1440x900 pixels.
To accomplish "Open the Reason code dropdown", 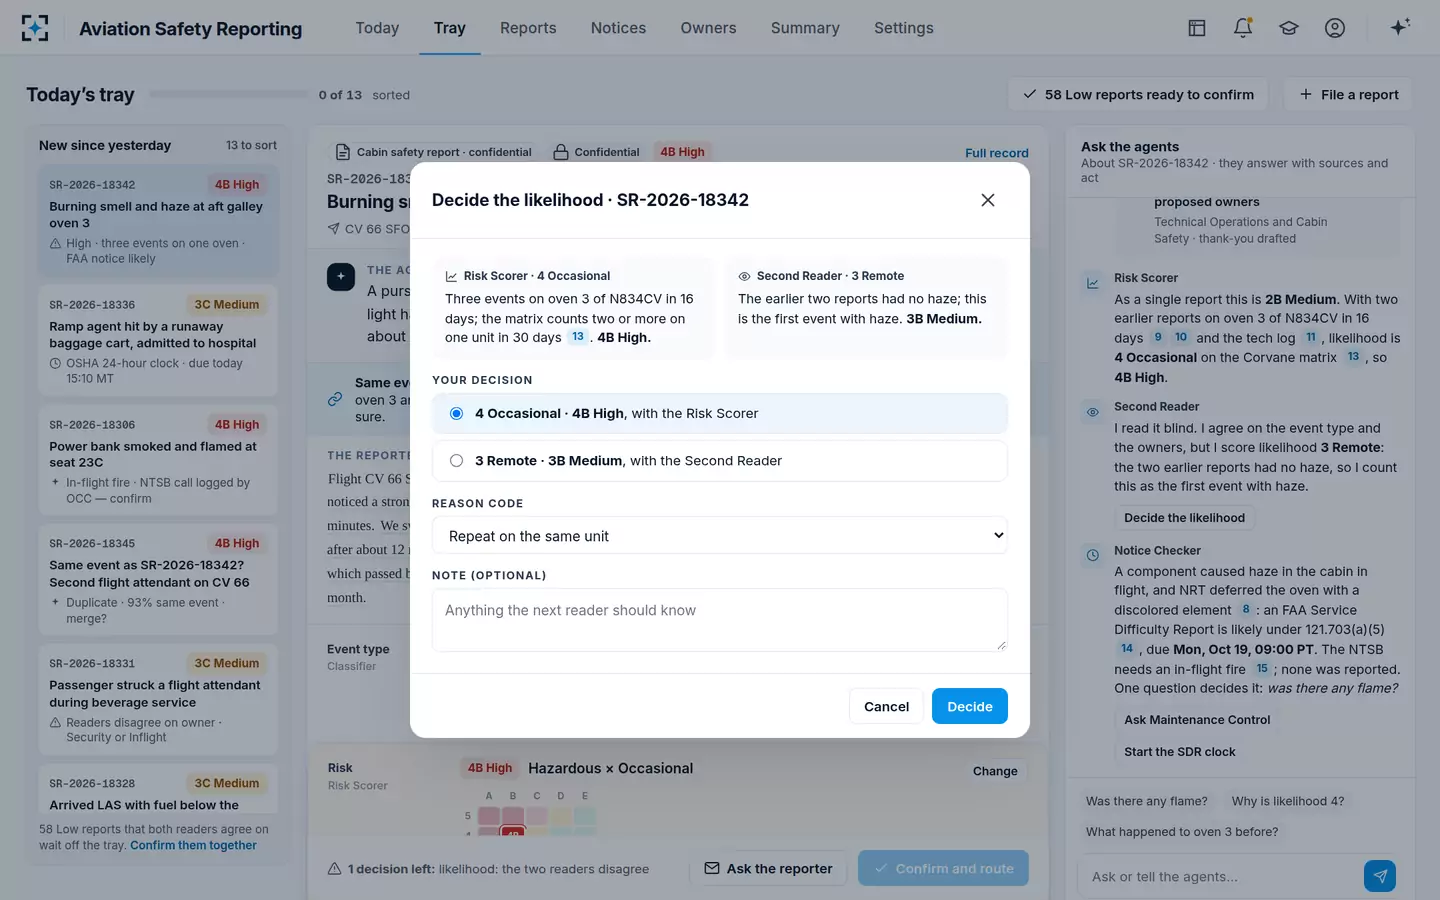I will 720,536.
